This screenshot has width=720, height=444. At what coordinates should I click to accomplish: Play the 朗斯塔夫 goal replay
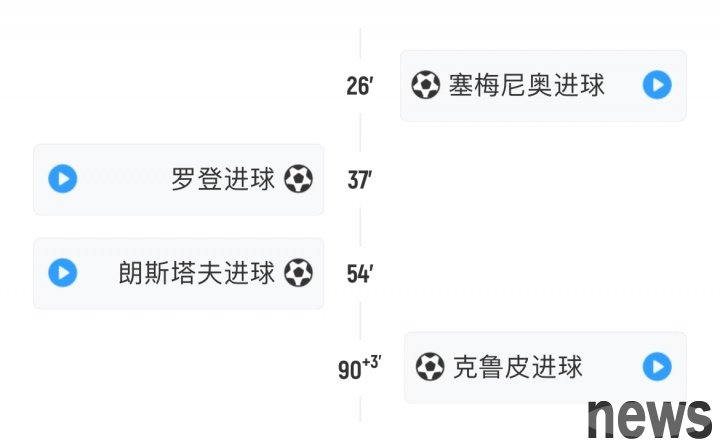(63, 273)
